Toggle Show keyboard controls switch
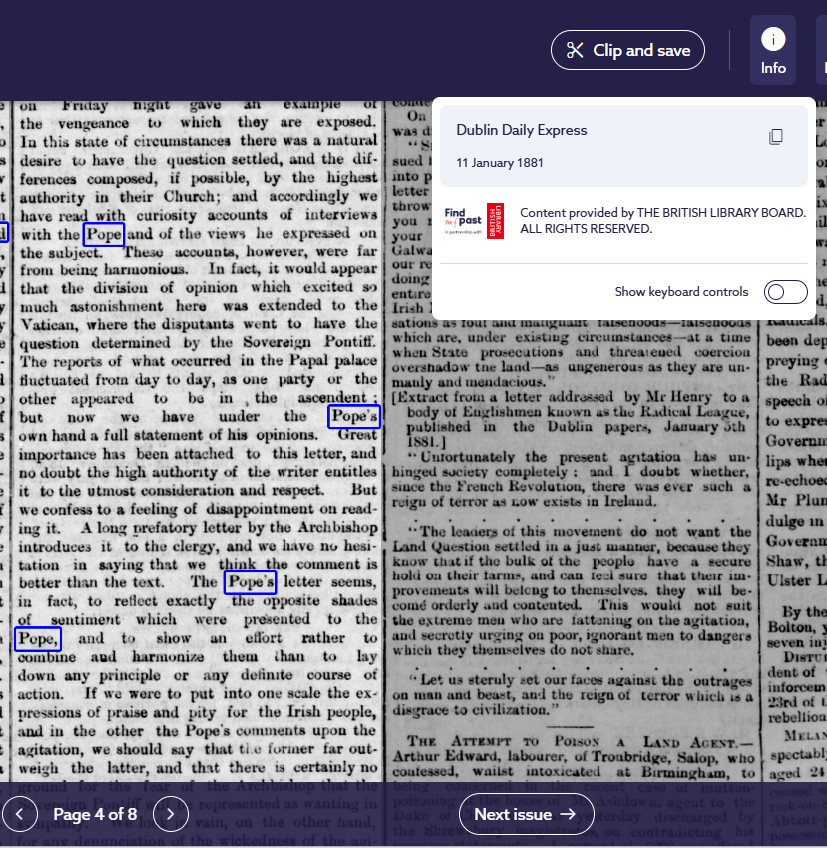Viewport: 827px width, 848px height. [x=785, y=292]
